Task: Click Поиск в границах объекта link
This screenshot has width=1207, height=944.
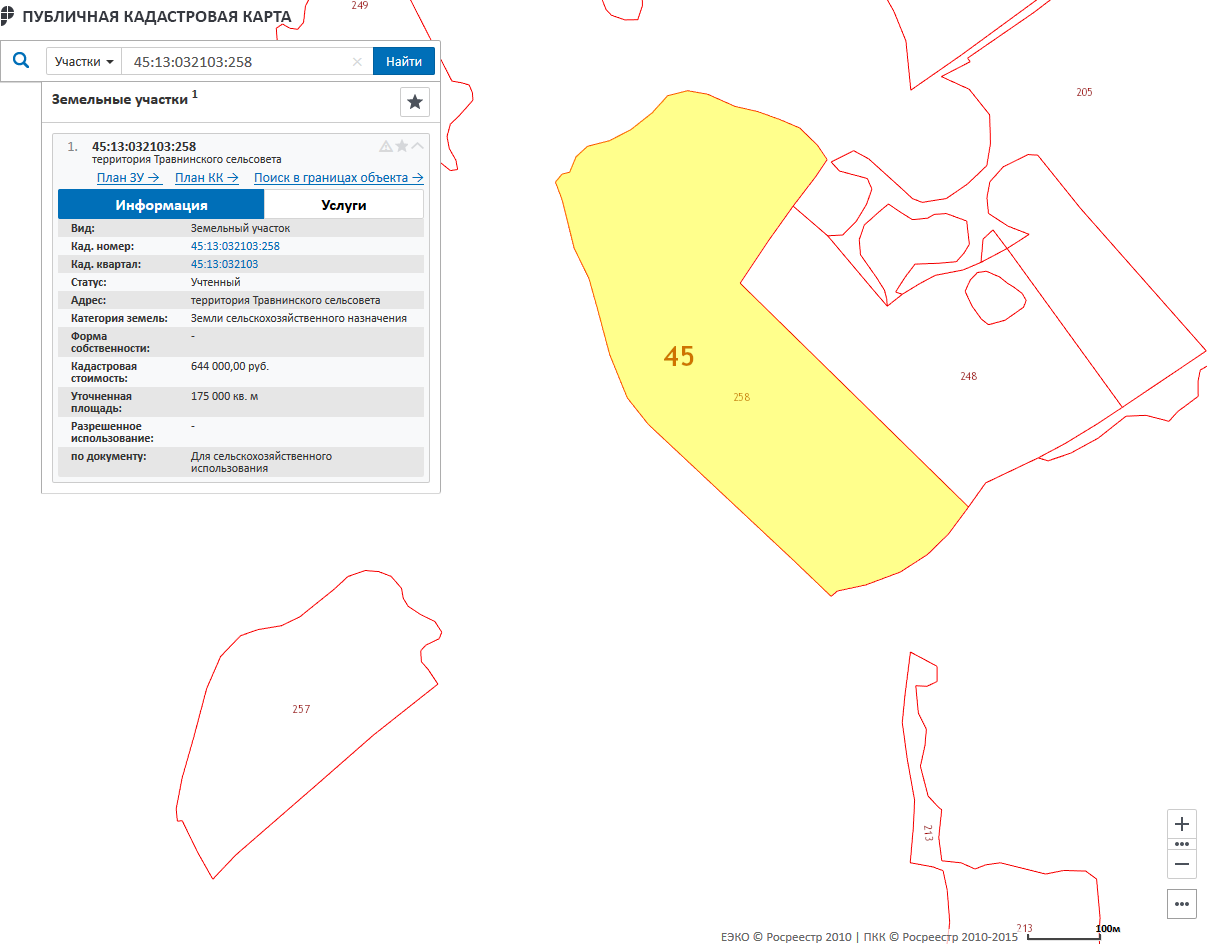Action: 338,178
